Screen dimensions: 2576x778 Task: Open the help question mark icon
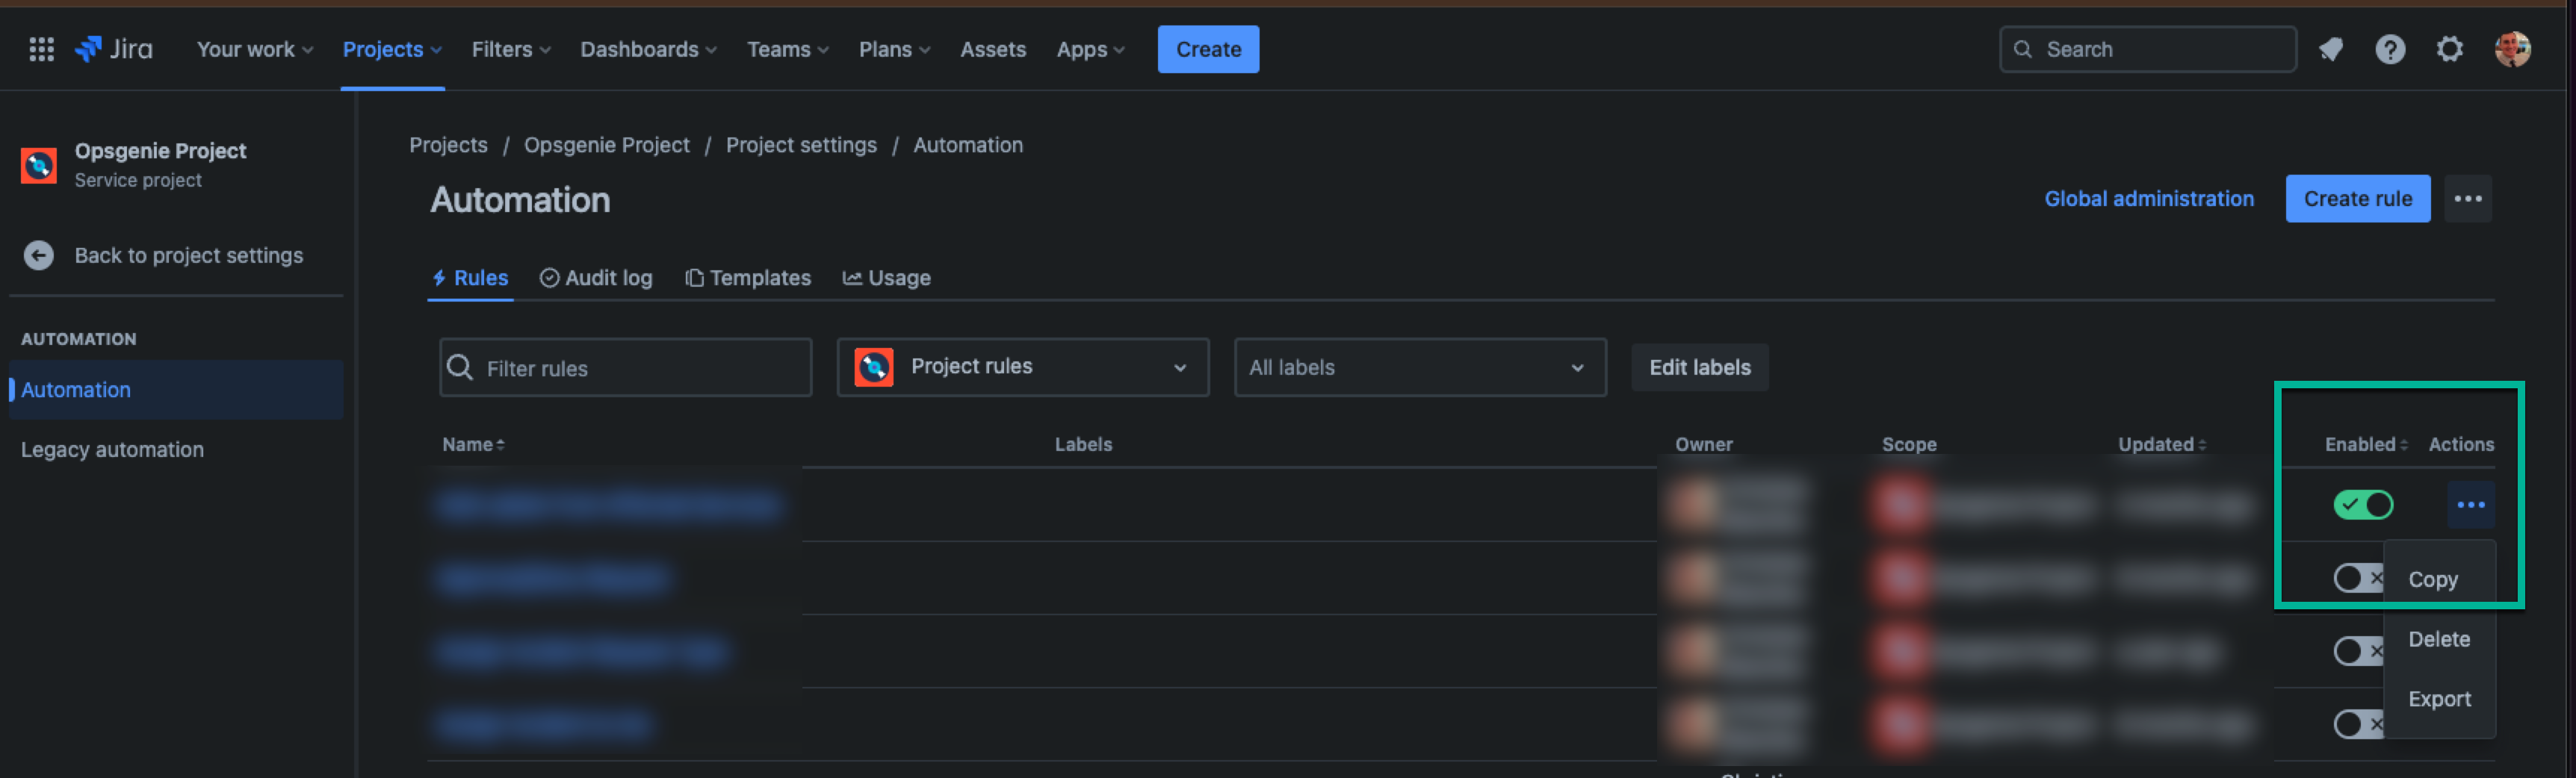point(2390,49)
